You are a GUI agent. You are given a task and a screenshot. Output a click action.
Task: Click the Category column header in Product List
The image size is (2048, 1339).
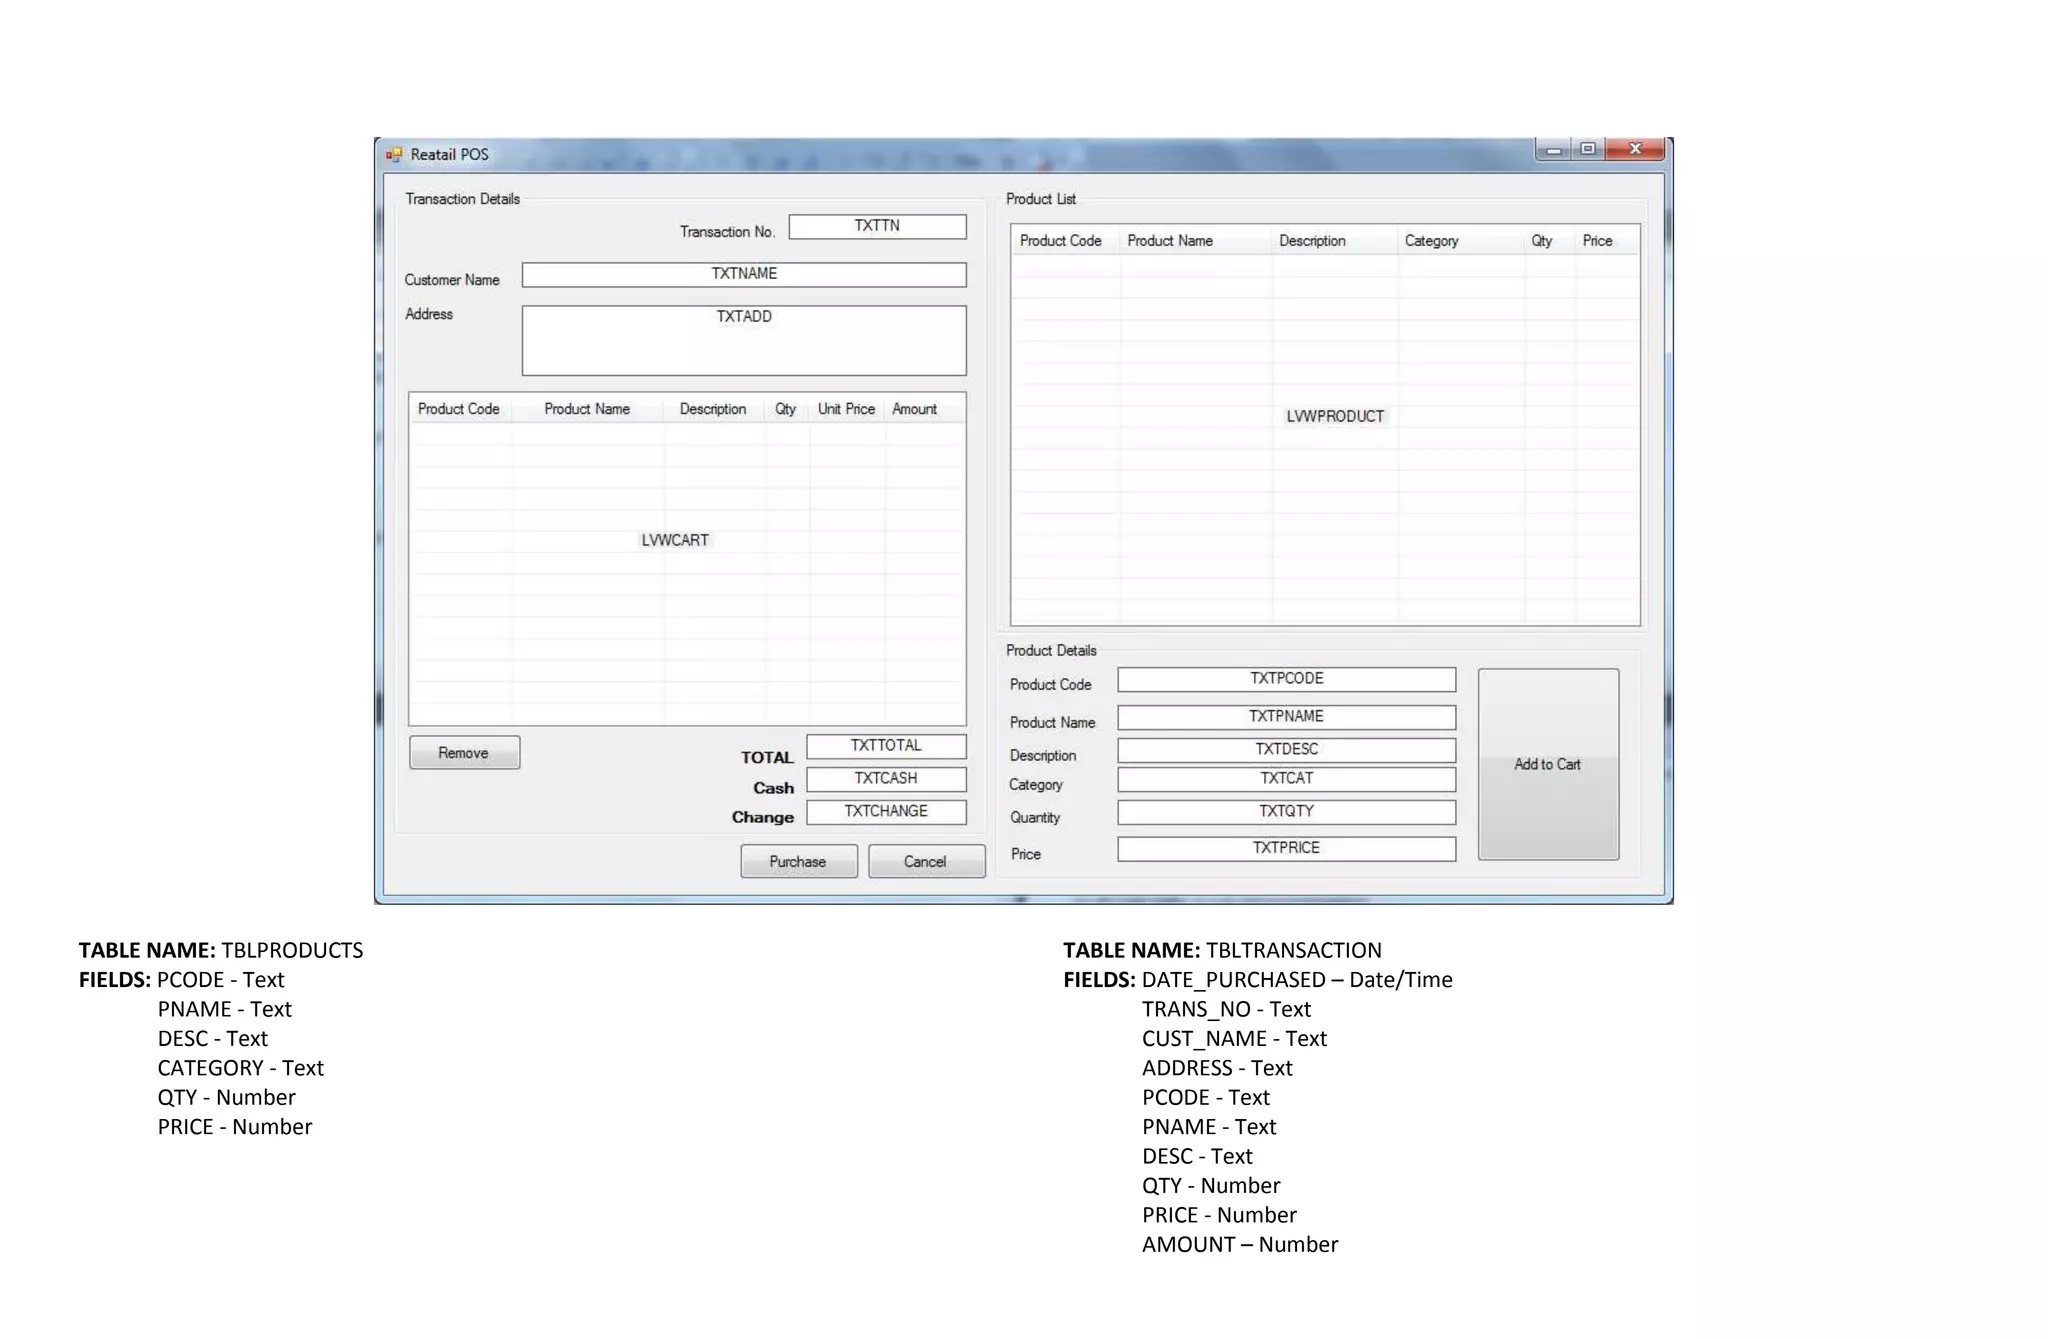[1431, 241]
